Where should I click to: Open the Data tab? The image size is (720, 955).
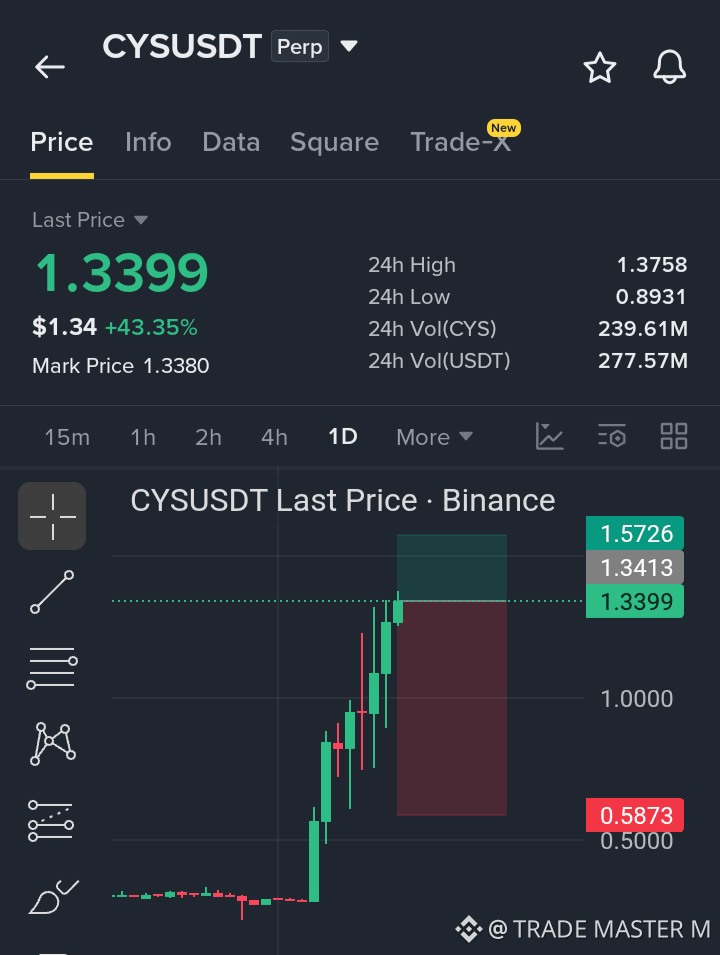click(231, 142)
